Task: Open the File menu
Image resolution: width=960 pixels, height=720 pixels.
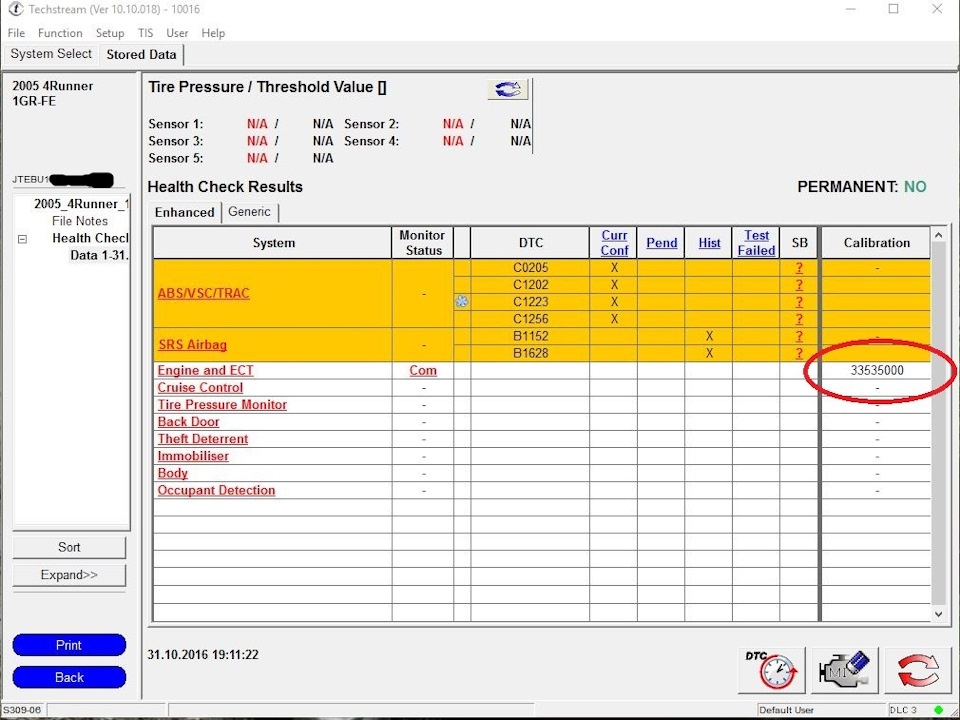Action: coord(16,33)
